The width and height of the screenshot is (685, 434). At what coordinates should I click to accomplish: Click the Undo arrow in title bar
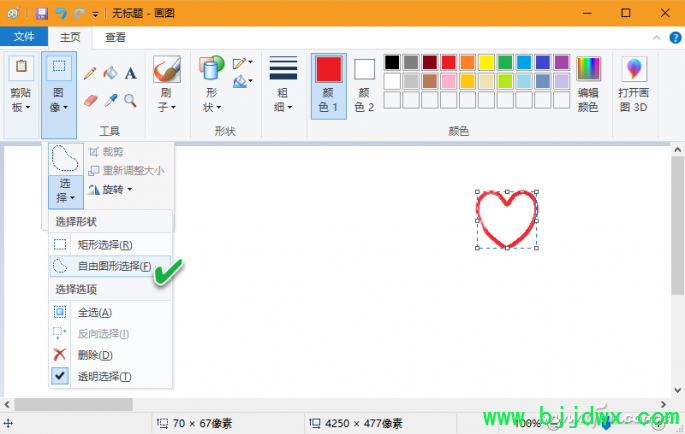pos(61,14)
